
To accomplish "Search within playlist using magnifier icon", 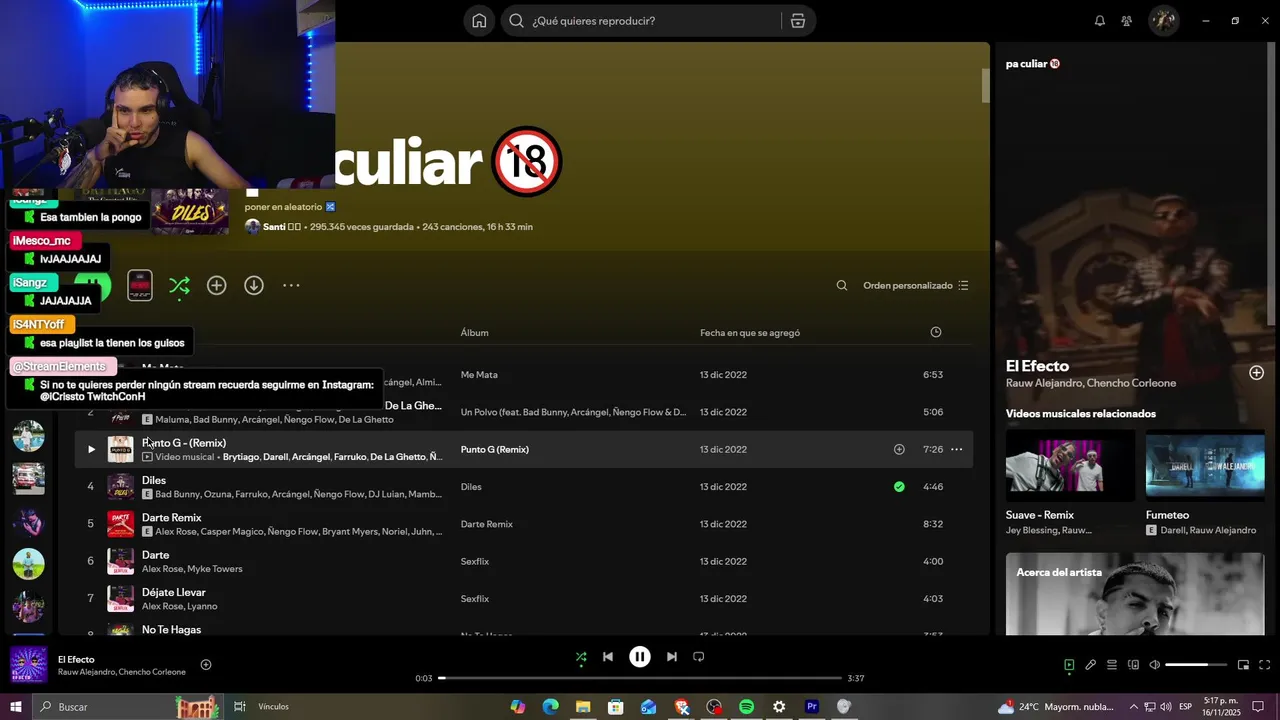I will click(842, 286).
